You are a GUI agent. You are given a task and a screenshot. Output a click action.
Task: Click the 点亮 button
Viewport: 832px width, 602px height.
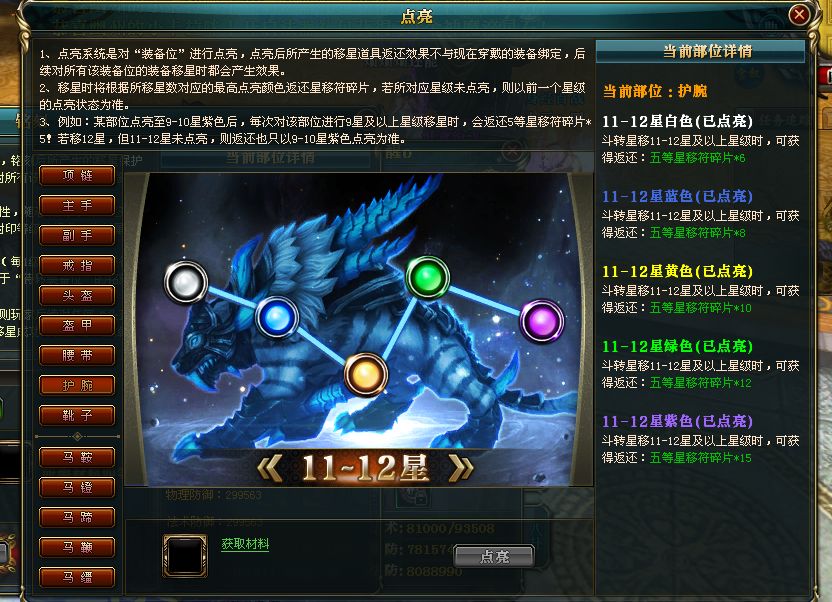point(494,556)
